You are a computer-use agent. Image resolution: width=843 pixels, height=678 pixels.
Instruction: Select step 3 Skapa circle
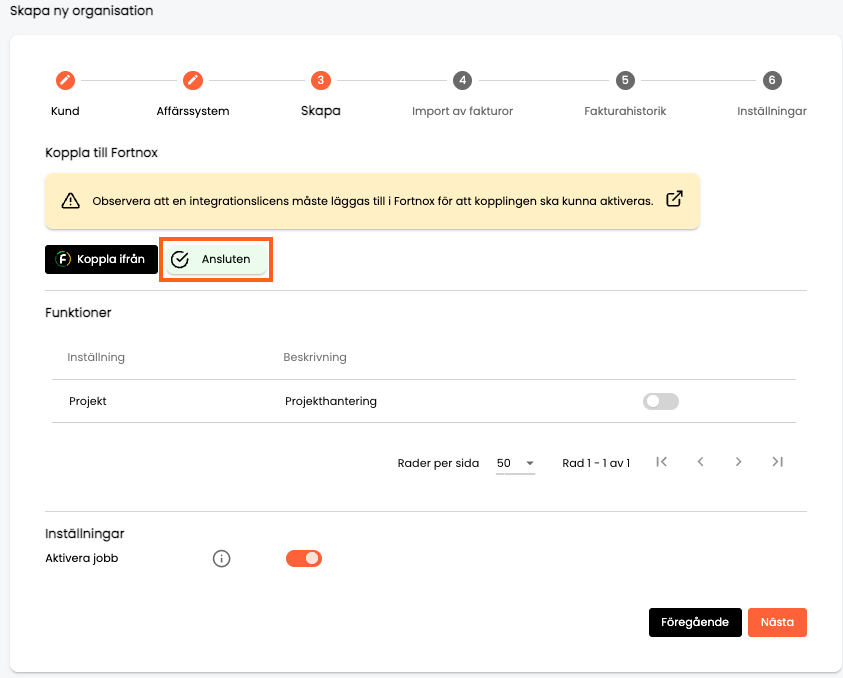pos(320,81)
